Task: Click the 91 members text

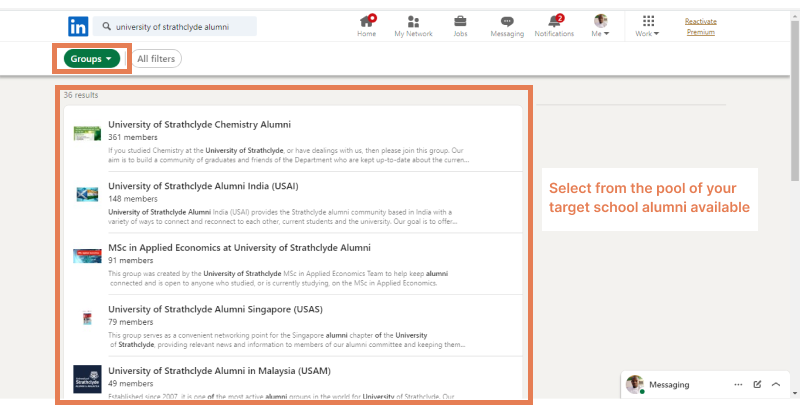Action: pyautogui.click(x=131, y=261)
